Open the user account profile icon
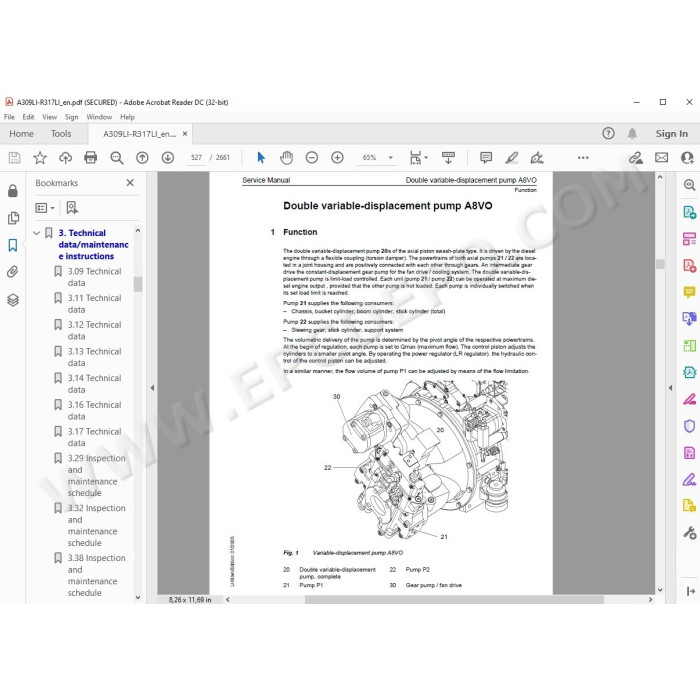Viewport: 700px width, 700px height. [687, 158]
